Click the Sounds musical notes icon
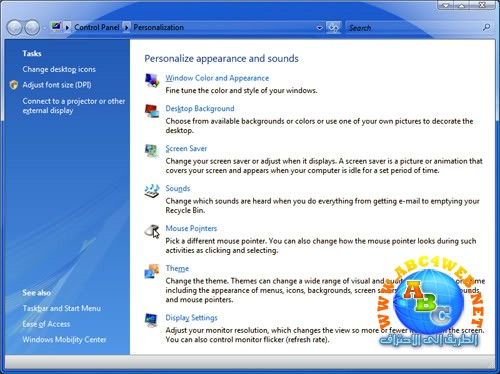 click(x=152, y=191)
